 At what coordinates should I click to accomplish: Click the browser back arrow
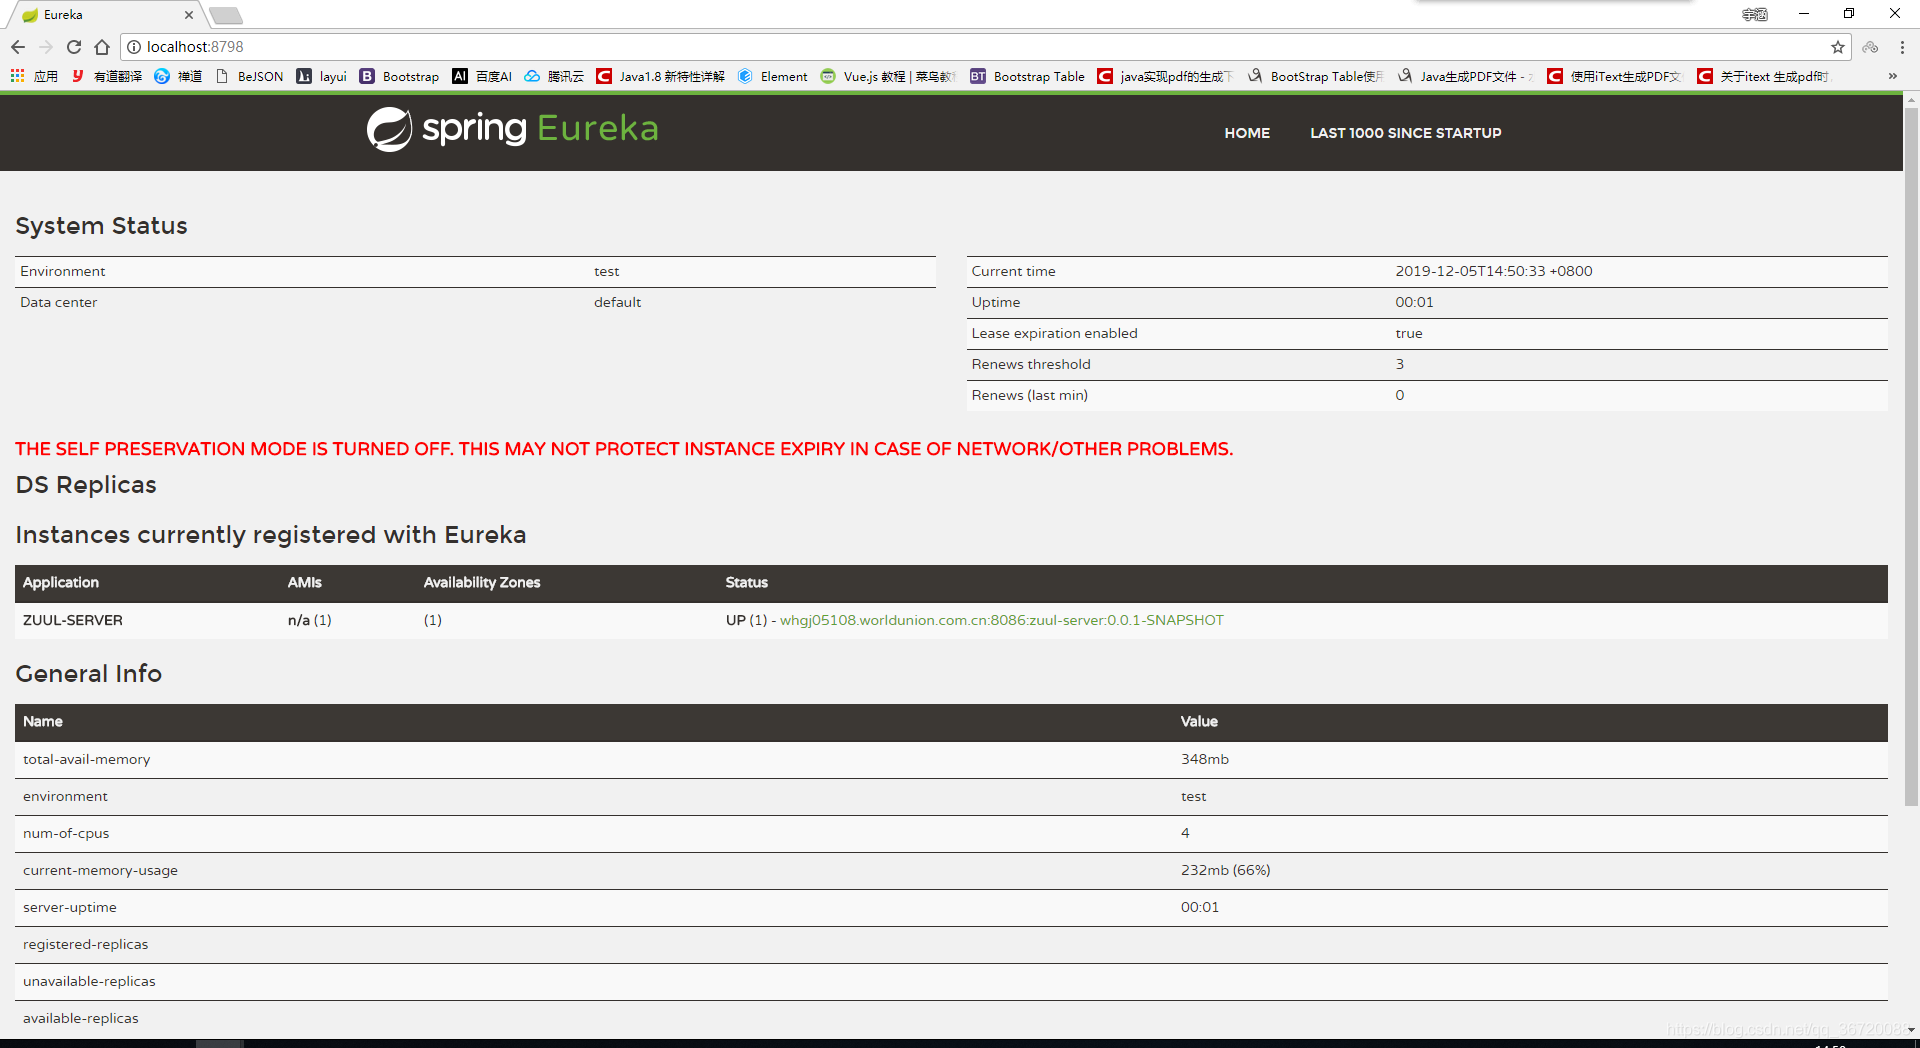pyautogui.click(x=18, y=47)
